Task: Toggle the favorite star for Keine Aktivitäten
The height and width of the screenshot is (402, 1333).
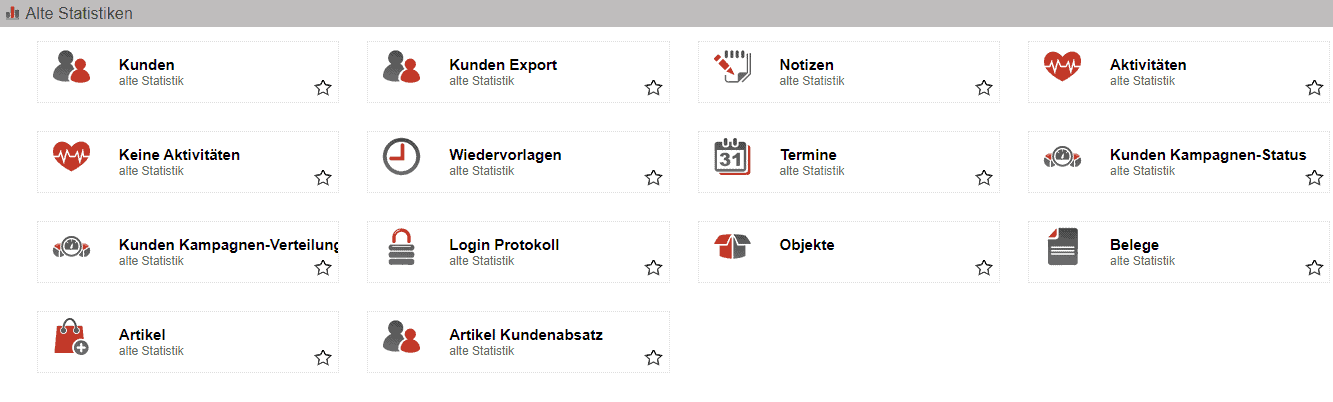Action: pyautogui.click(x=323, y=178)
